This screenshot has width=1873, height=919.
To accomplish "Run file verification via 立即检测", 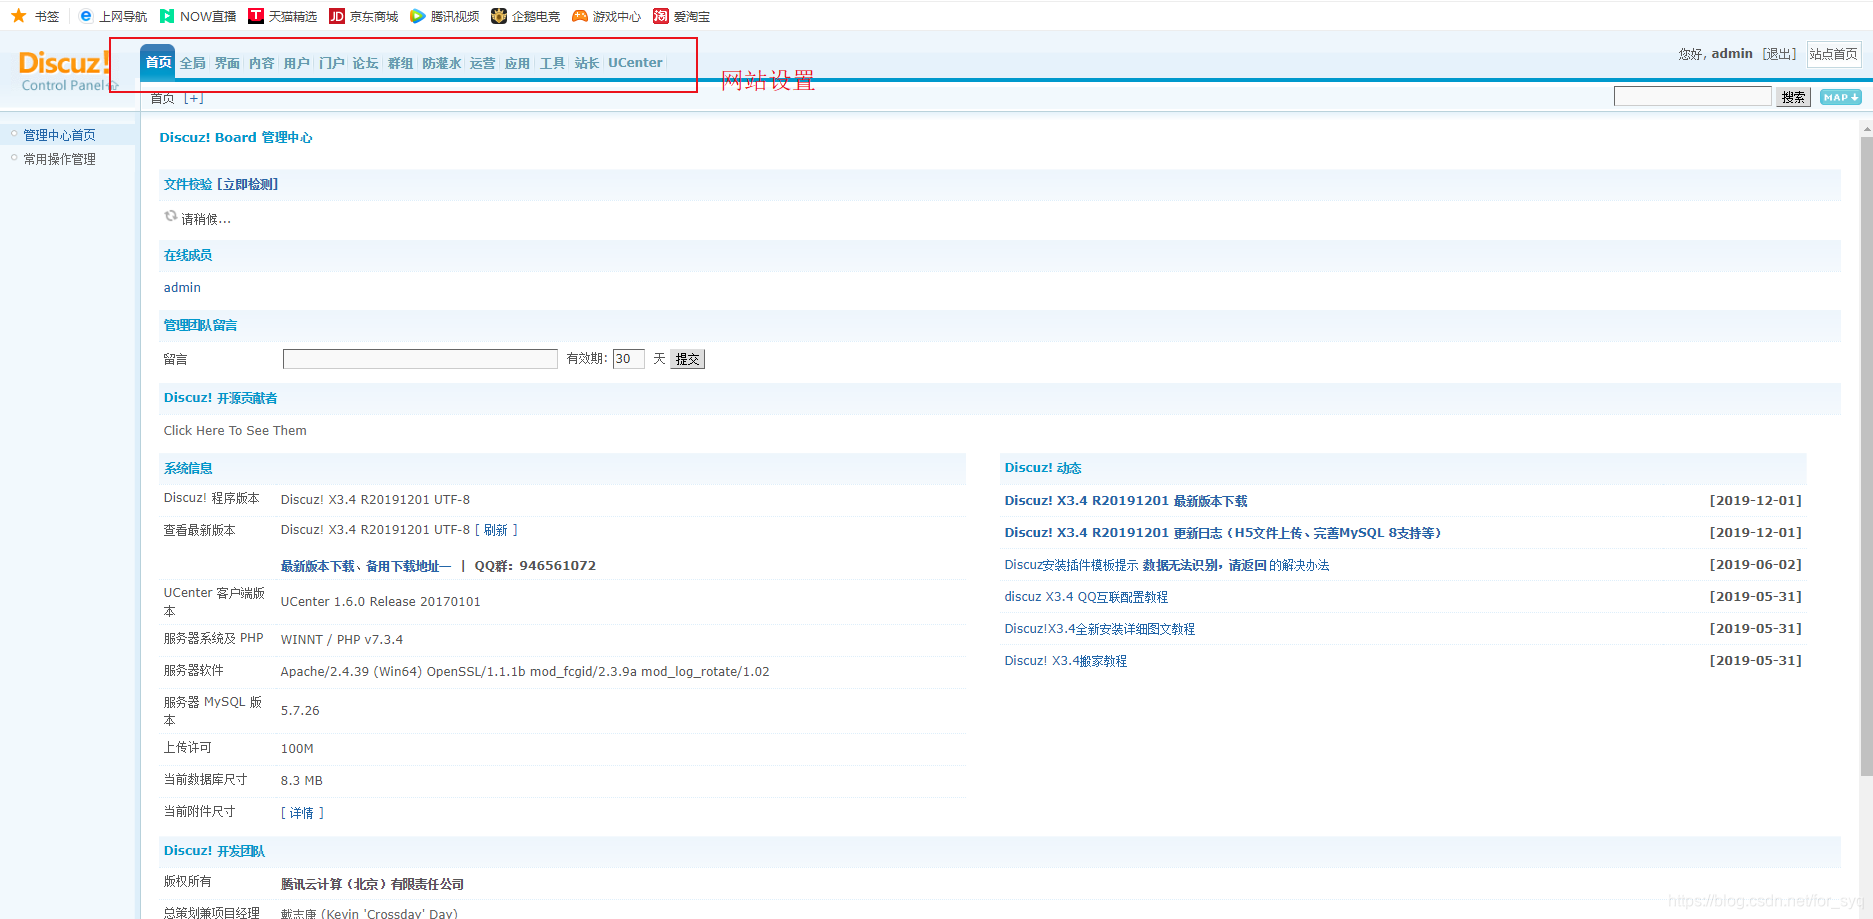I will (248, 184).
